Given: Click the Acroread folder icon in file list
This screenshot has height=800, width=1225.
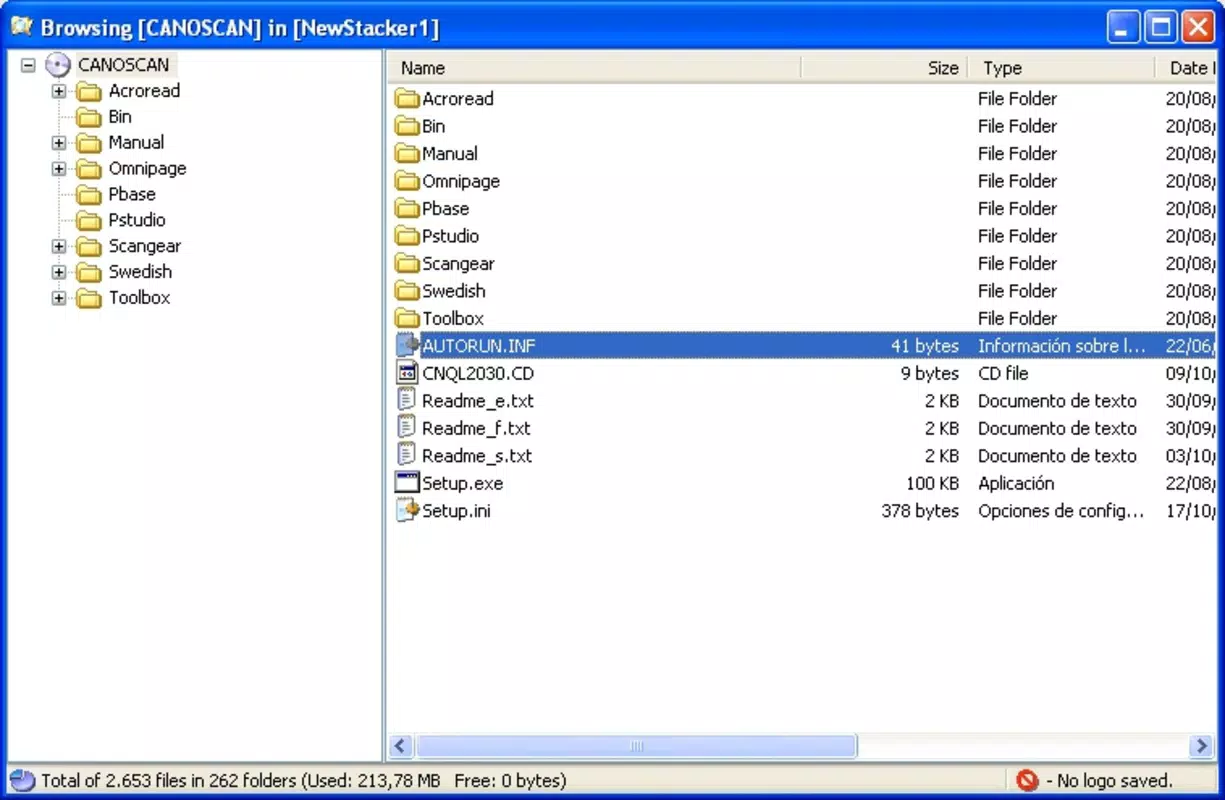Looking at the screenshot, I should point(407,98).
